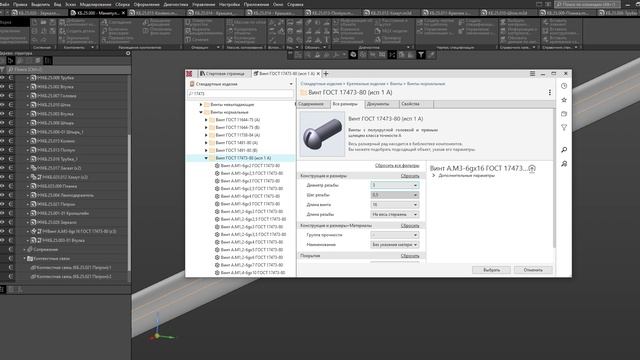Screen dimensions: 640x360
Task: Open the three-dot menu beside Винт ГОСТ 17473-80 title
Action: tap(549, 93)
